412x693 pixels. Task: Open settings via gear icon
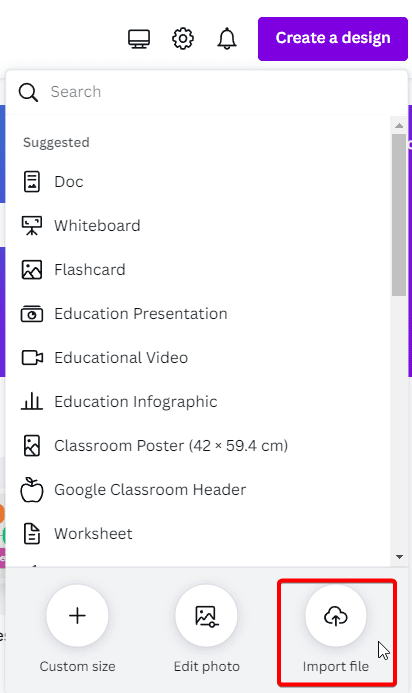pos(183,39)
